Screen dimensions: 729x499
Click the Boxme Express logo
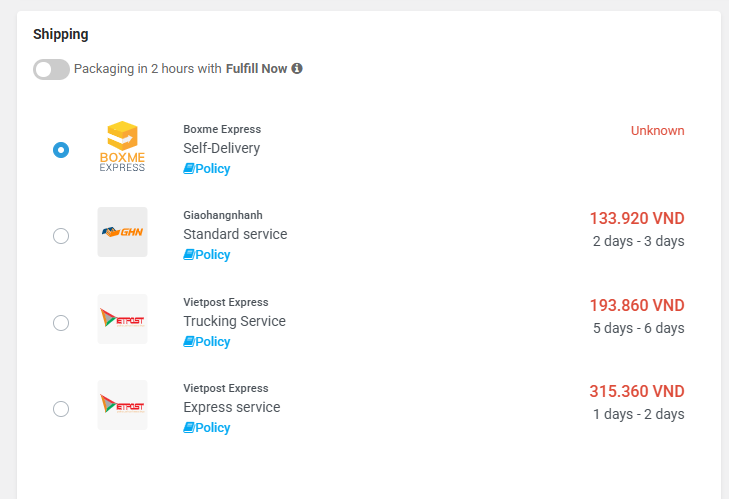(x=122, y=146)
